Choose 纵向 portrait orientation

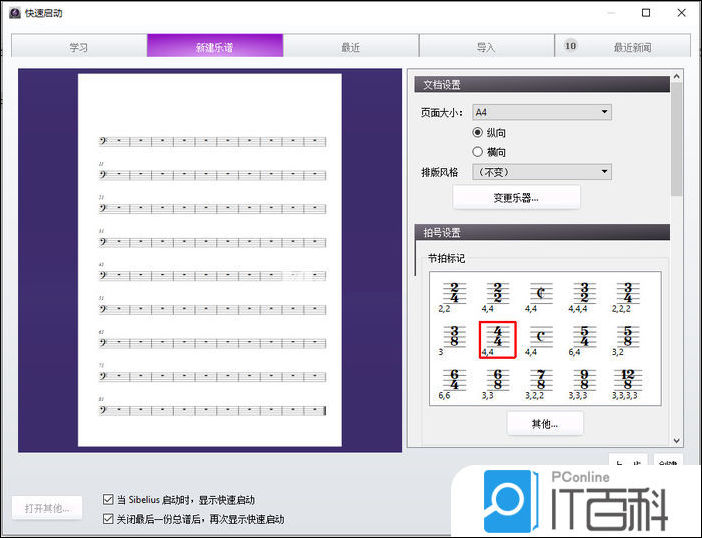(478, 132)
